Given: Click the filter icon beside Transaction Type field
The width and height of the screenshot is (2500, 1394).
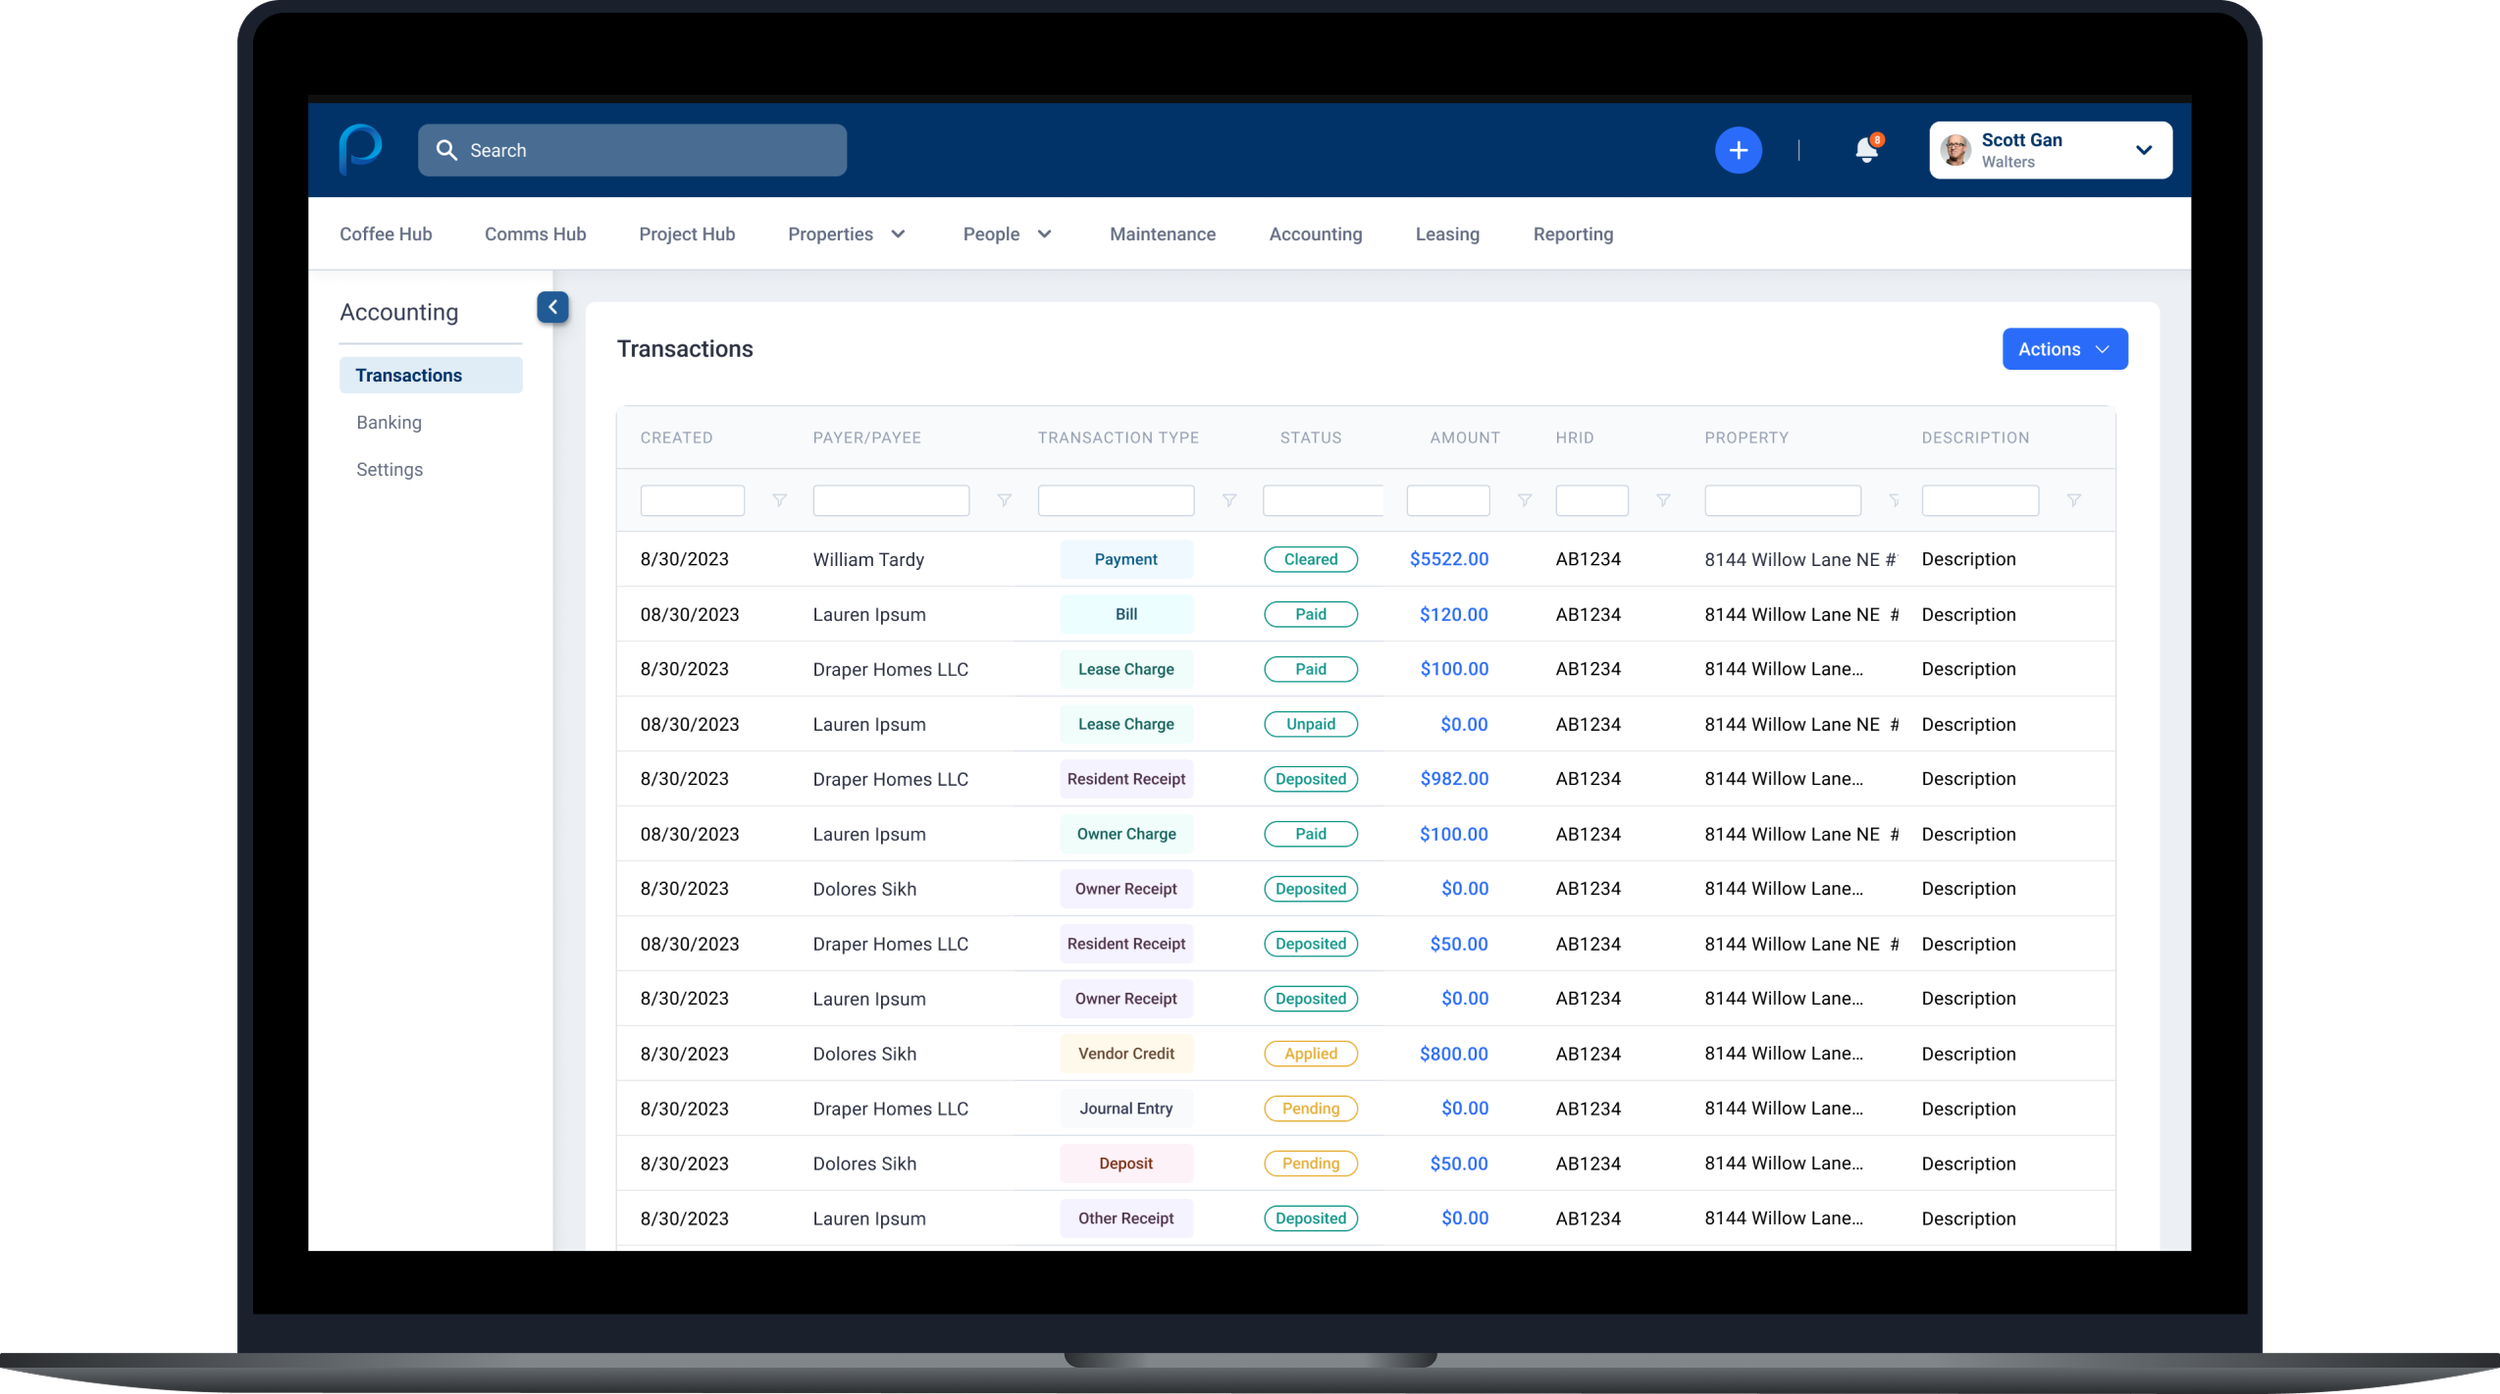Looking at the screenshot, I should click(x=1229, y=500).
